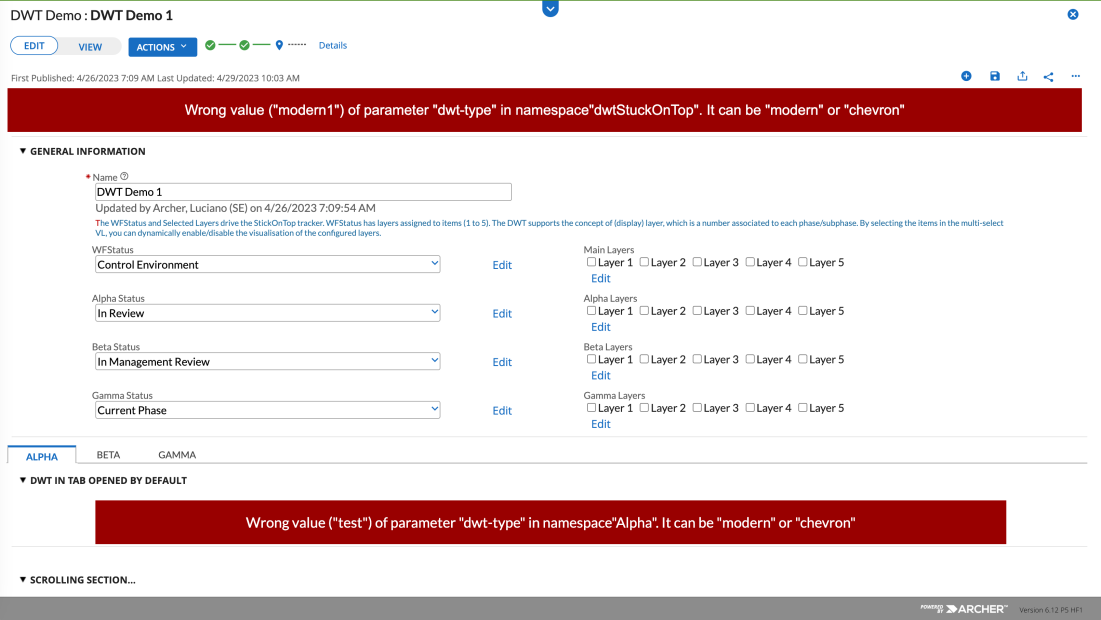Click Edit next to Alpha Status
This screenshot has width=1101, height=620.
502,313
